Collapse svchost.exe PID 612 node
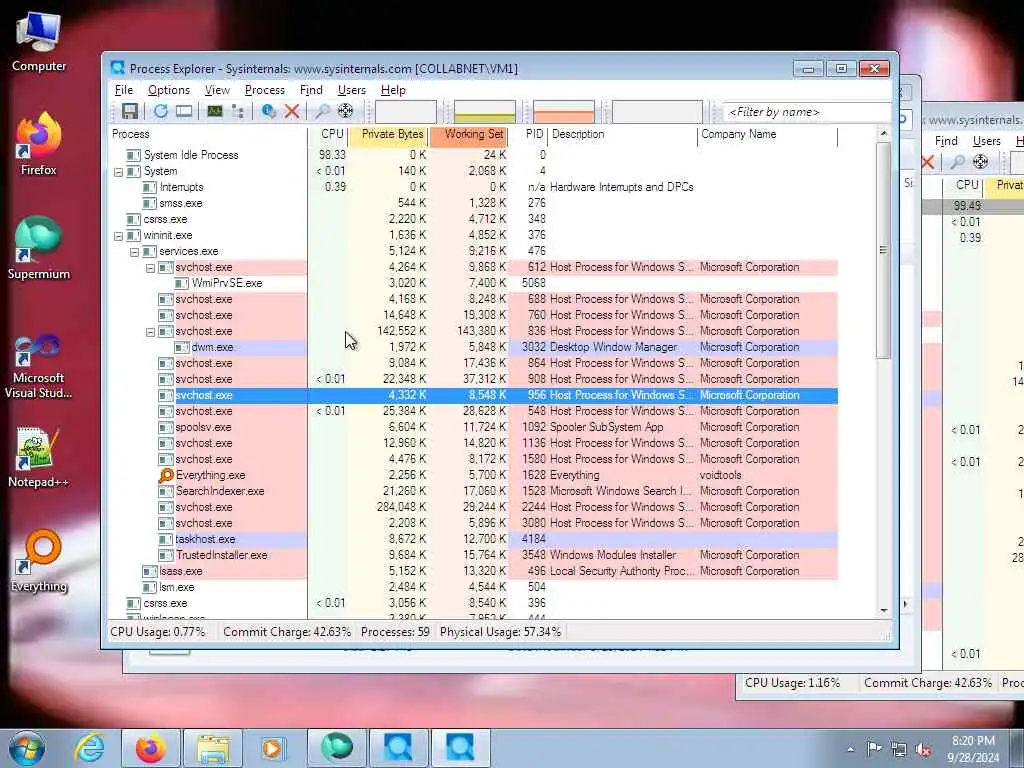 click(150, 268)
